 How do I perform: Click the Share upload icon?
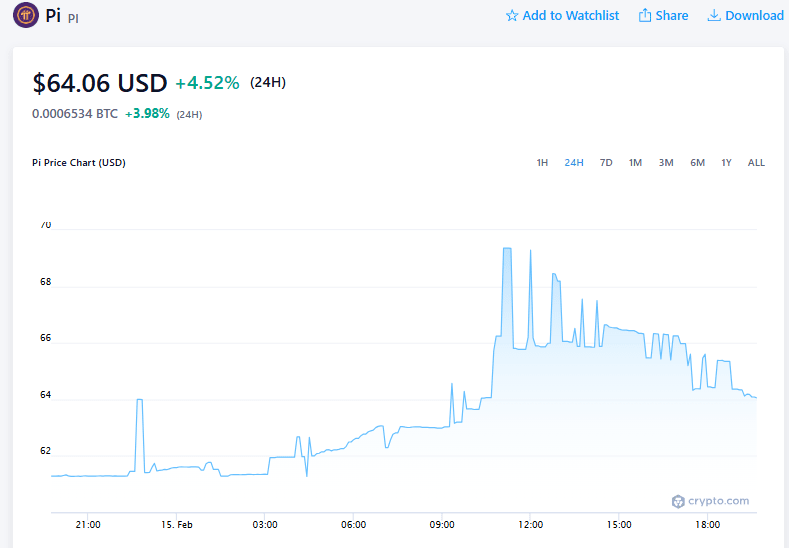click(x=645, y=16)
